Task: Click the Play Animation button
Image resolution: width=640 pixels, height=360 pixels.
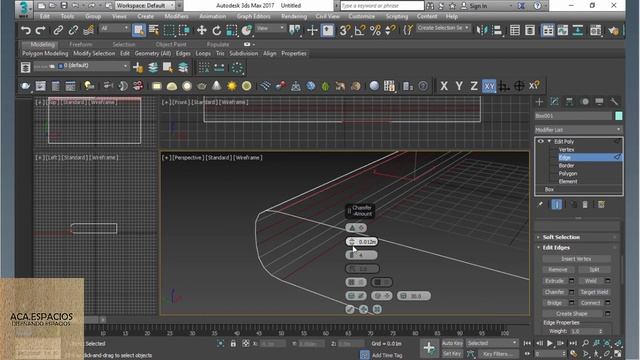Action: 550,343
